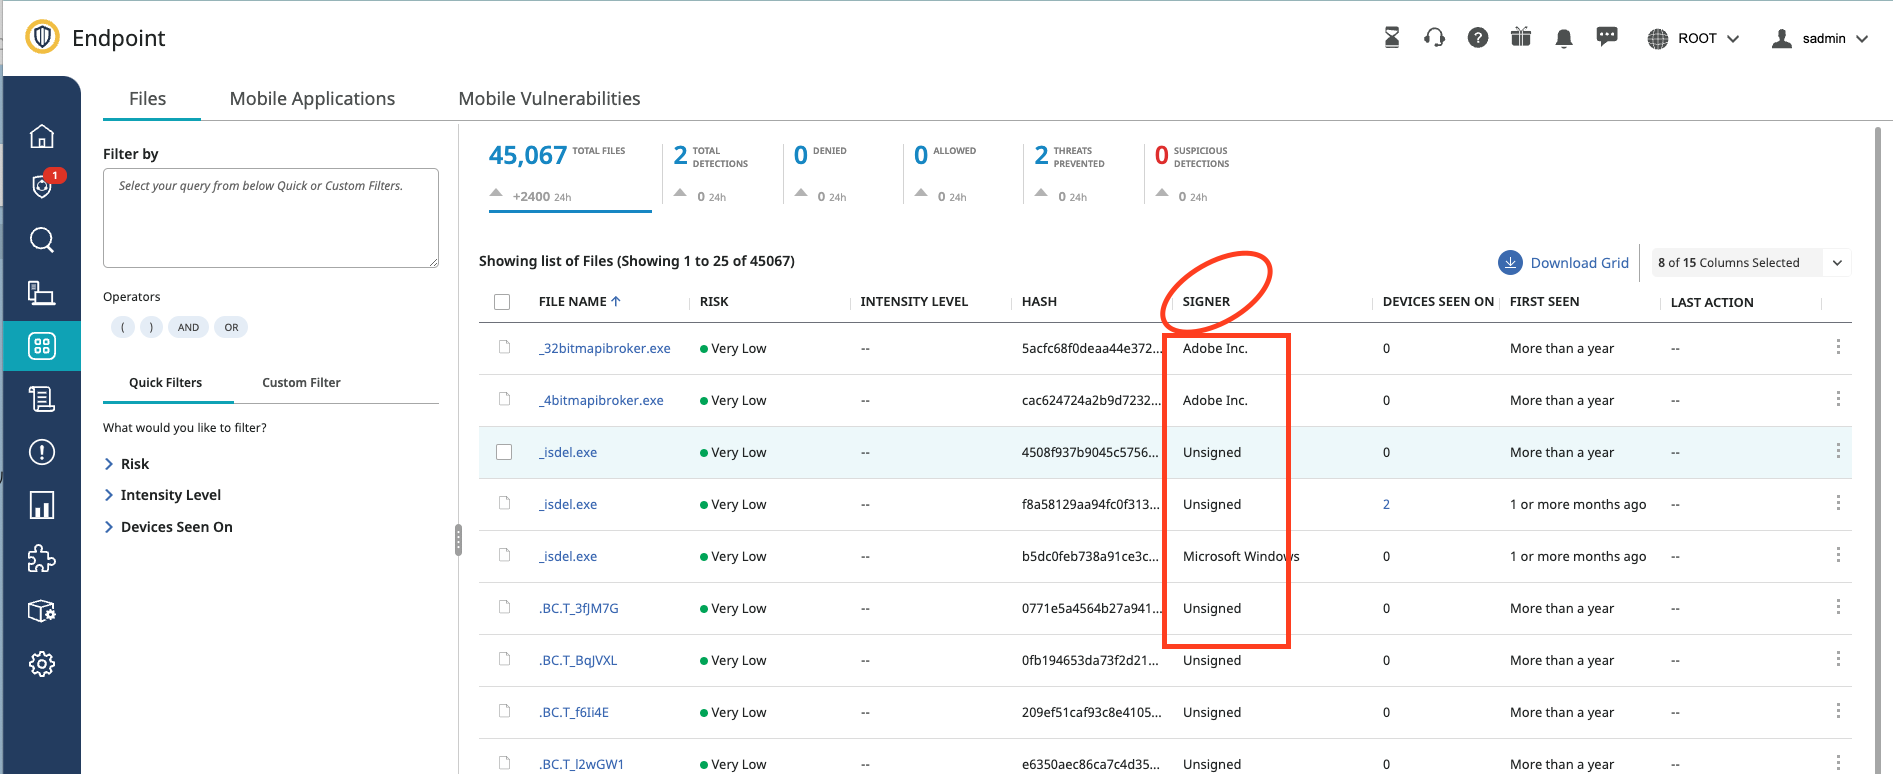Click the help question mark icon

click(x=1478, y=38)
